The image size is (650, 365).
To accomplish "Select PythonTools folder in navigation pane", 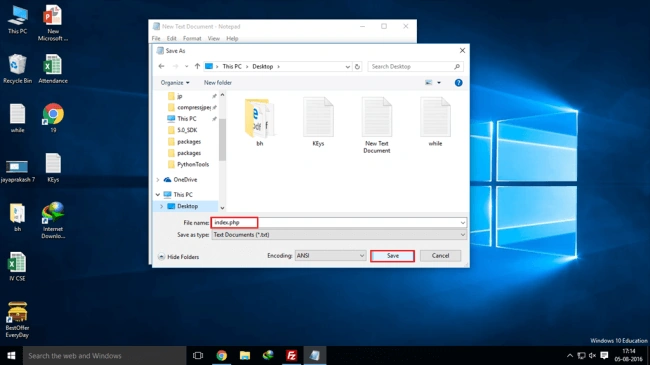I will [188, 164].
